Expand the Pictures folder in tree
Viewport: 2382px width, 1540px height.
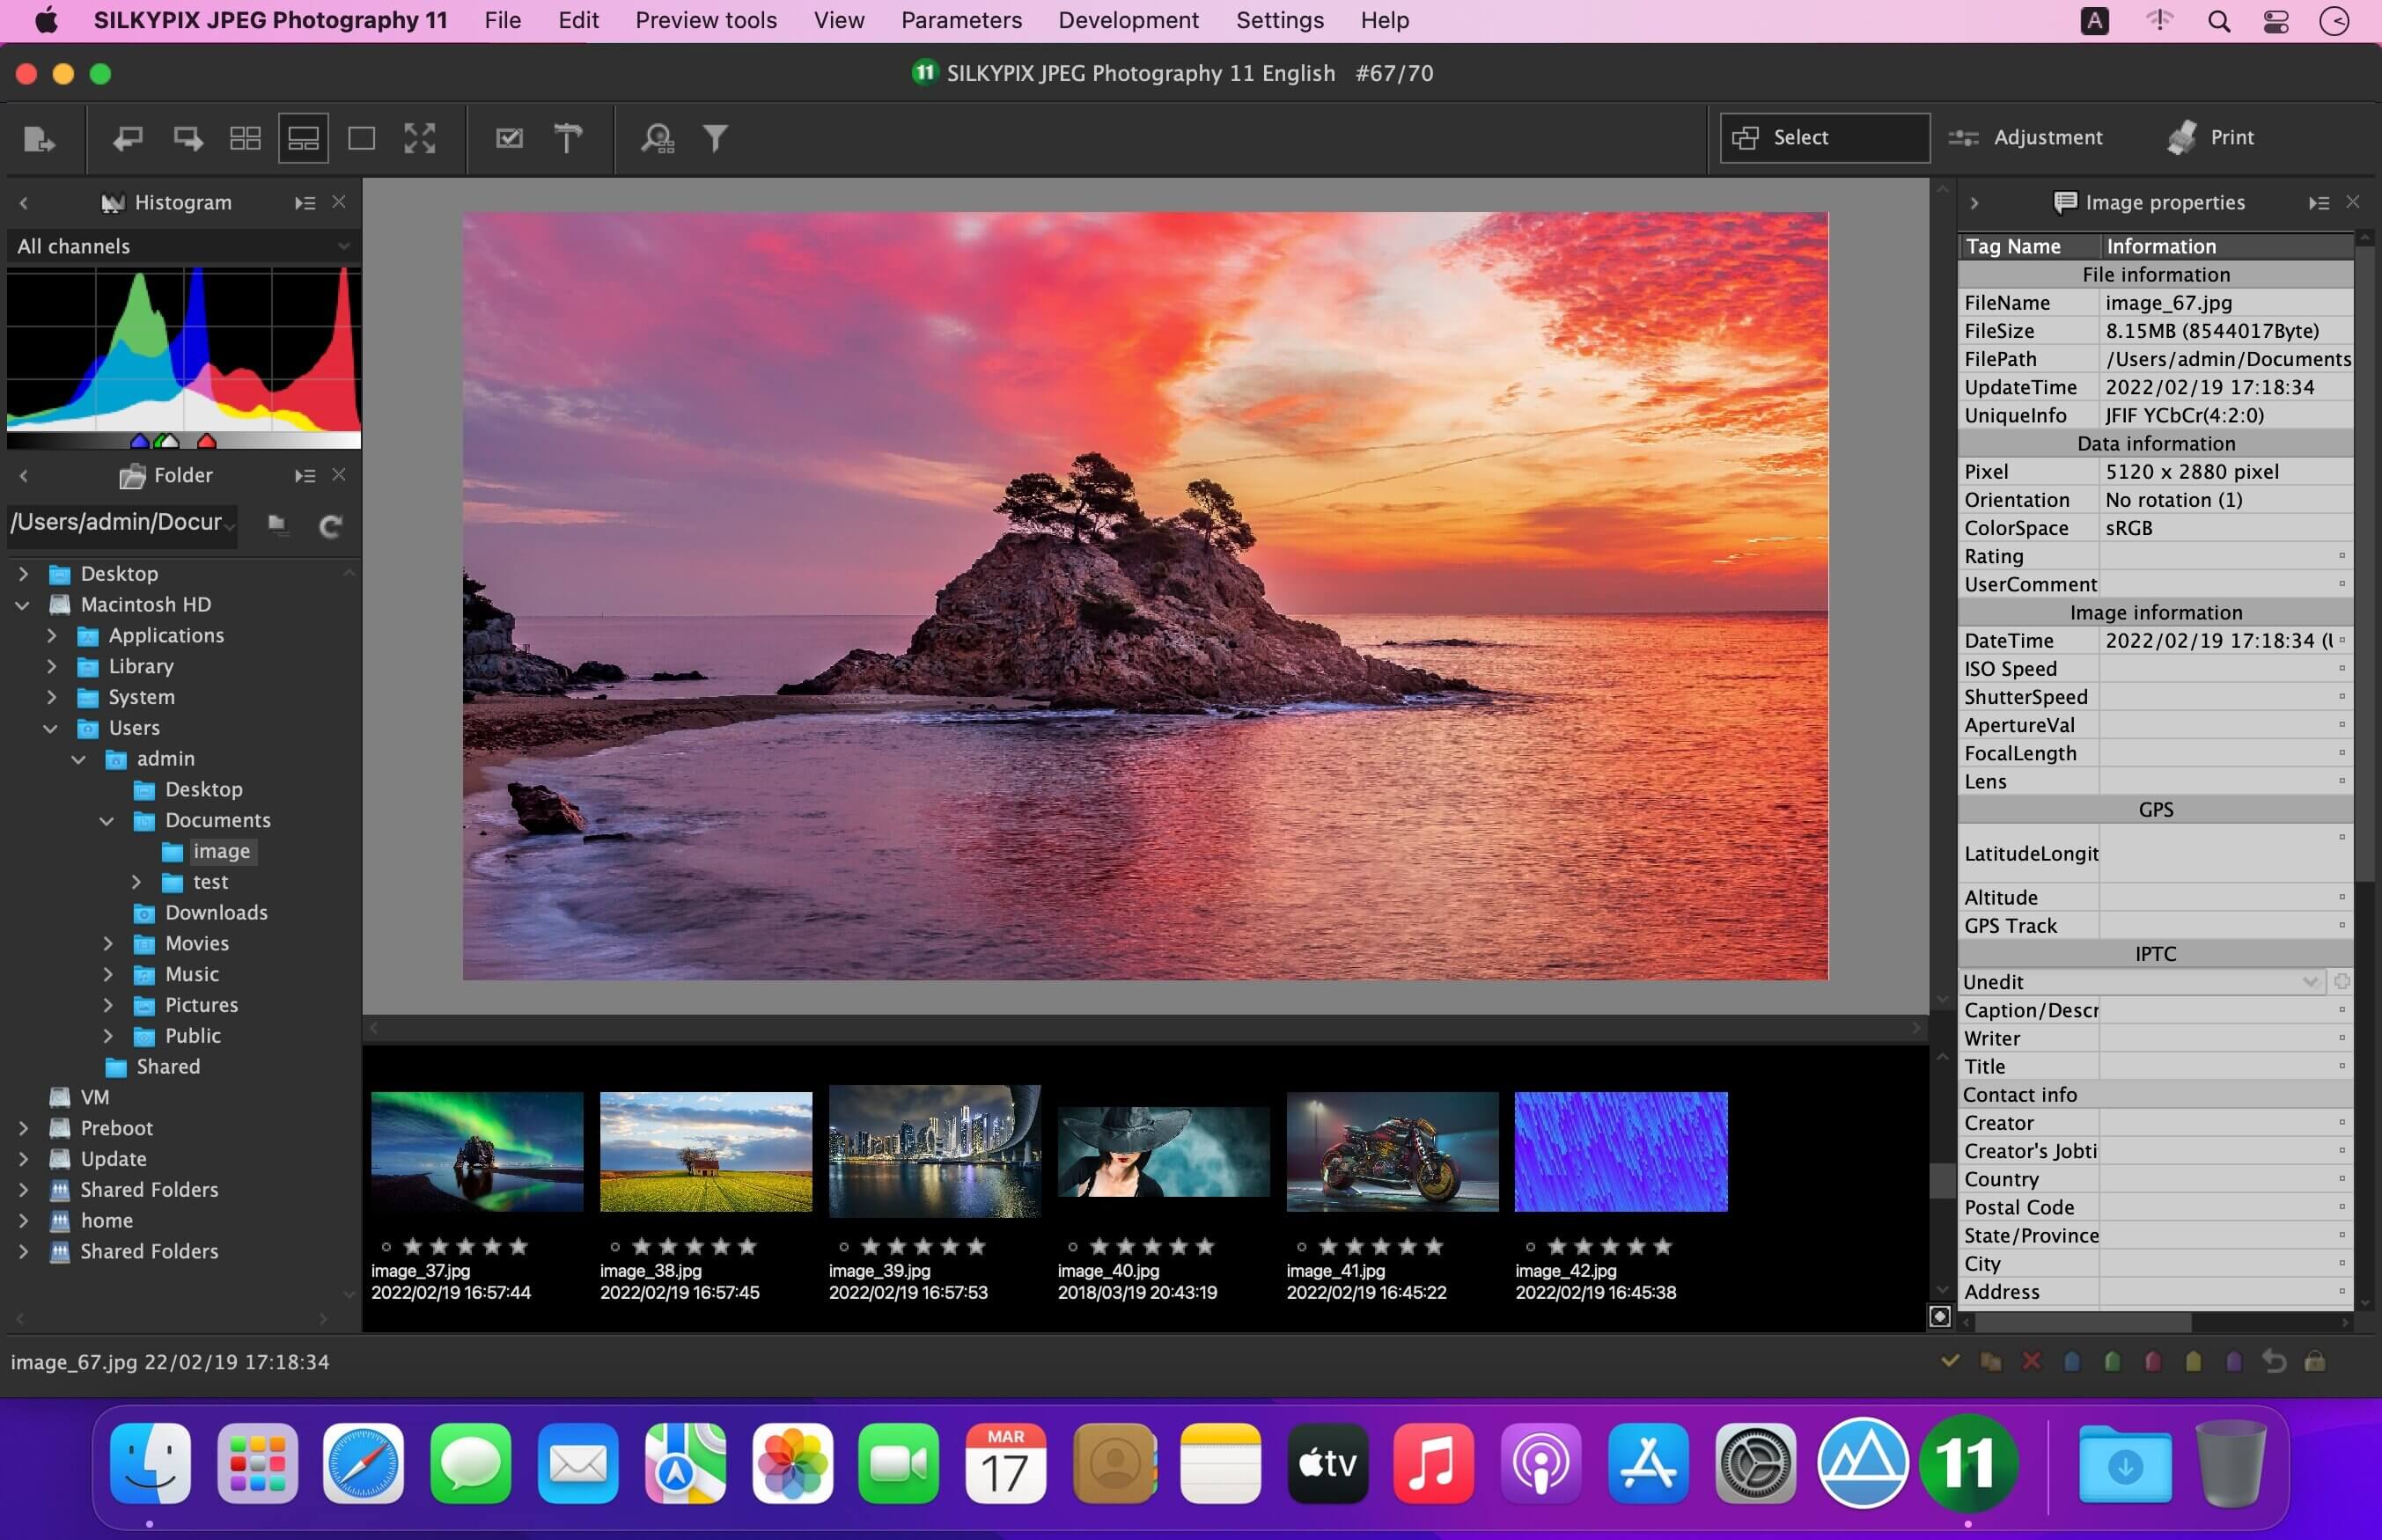108,1005
